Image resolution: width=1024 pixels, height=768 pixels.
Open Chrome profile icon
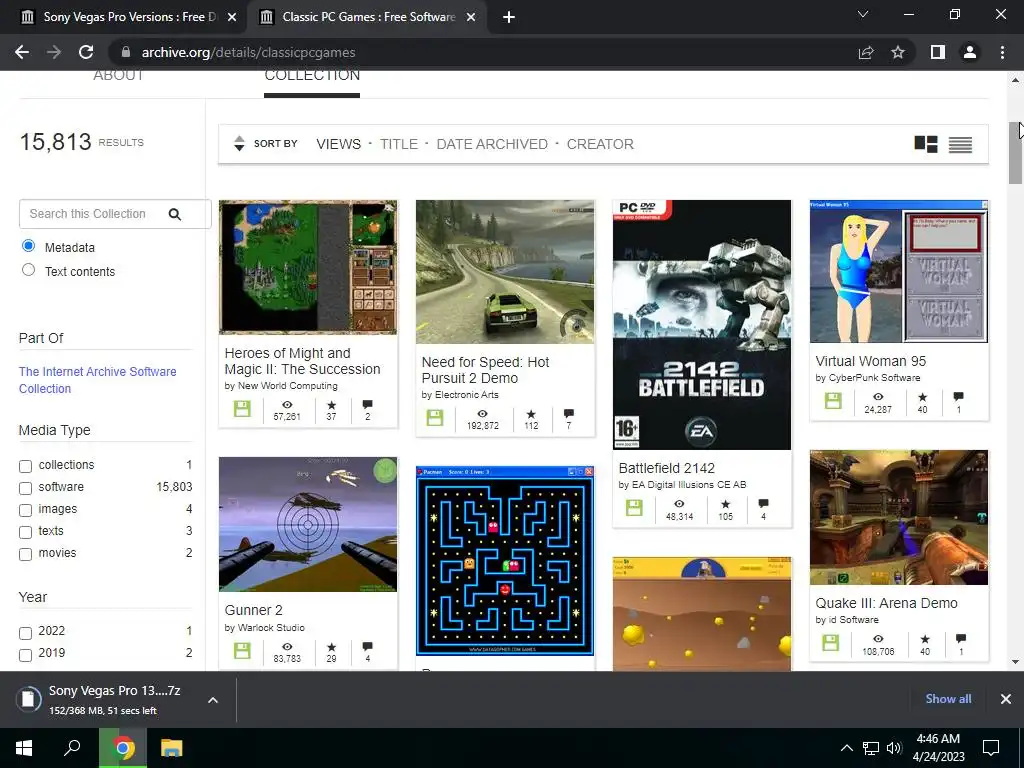click(x=970, y=52)
